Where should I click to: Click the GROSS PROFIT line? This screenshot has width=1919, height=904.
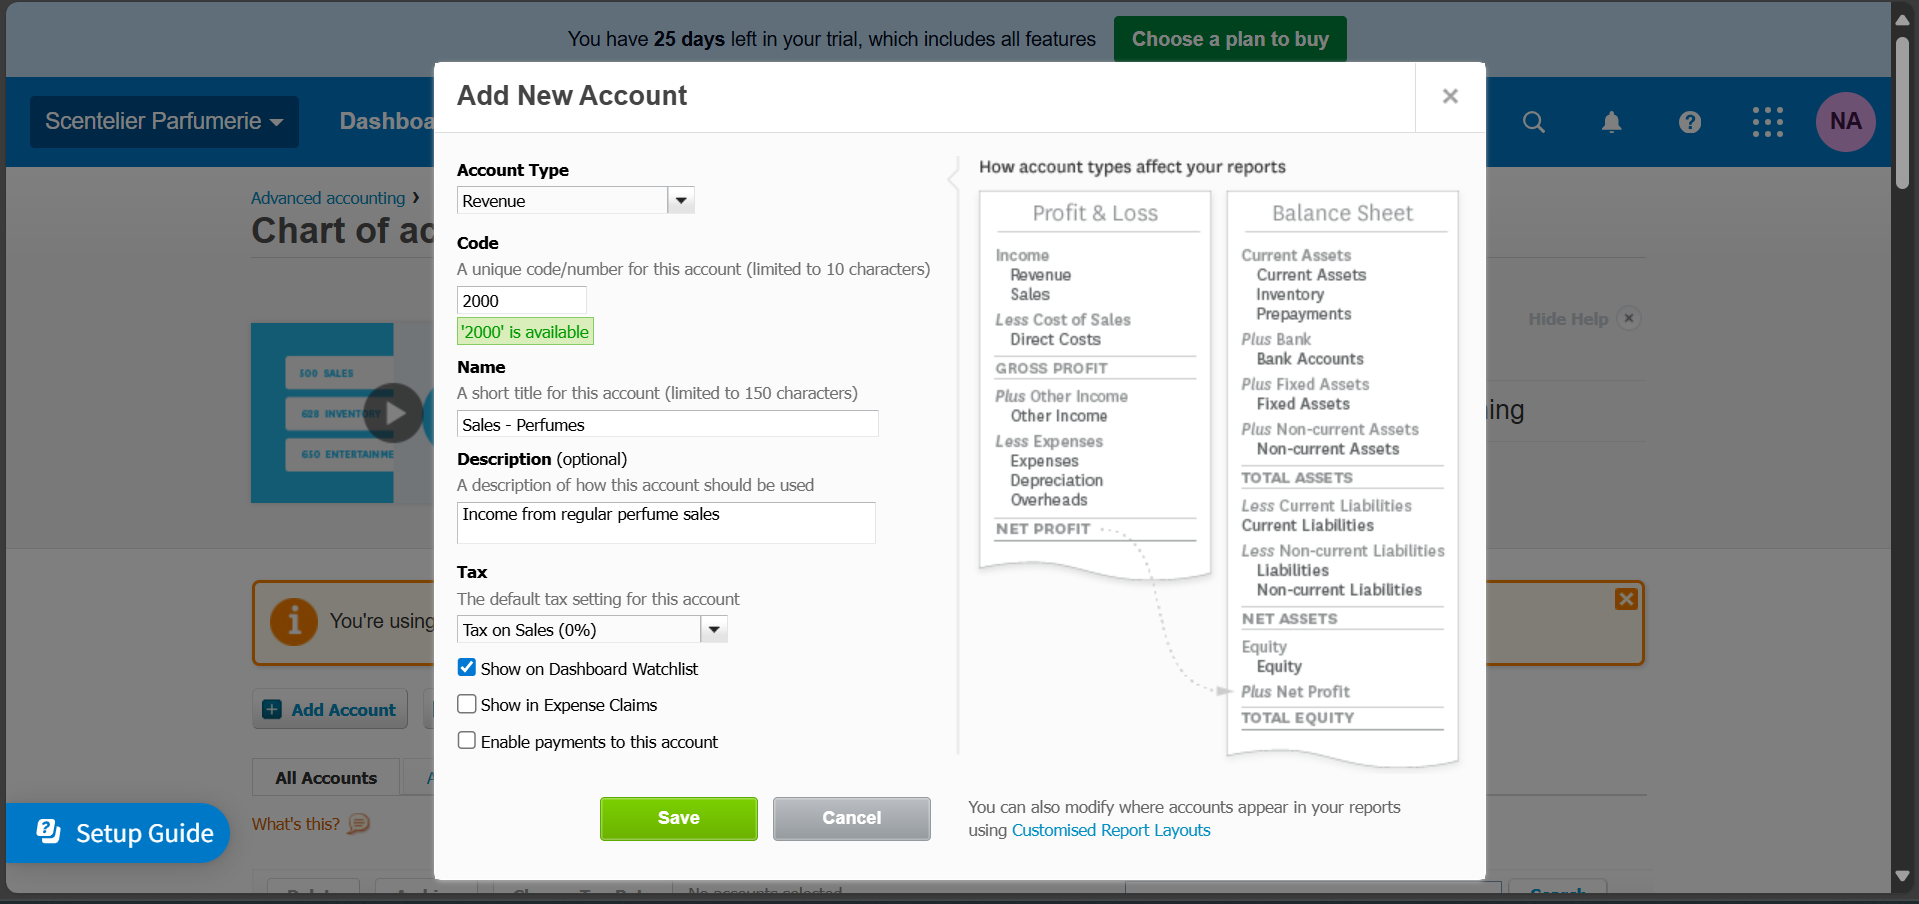[1051, 368]
